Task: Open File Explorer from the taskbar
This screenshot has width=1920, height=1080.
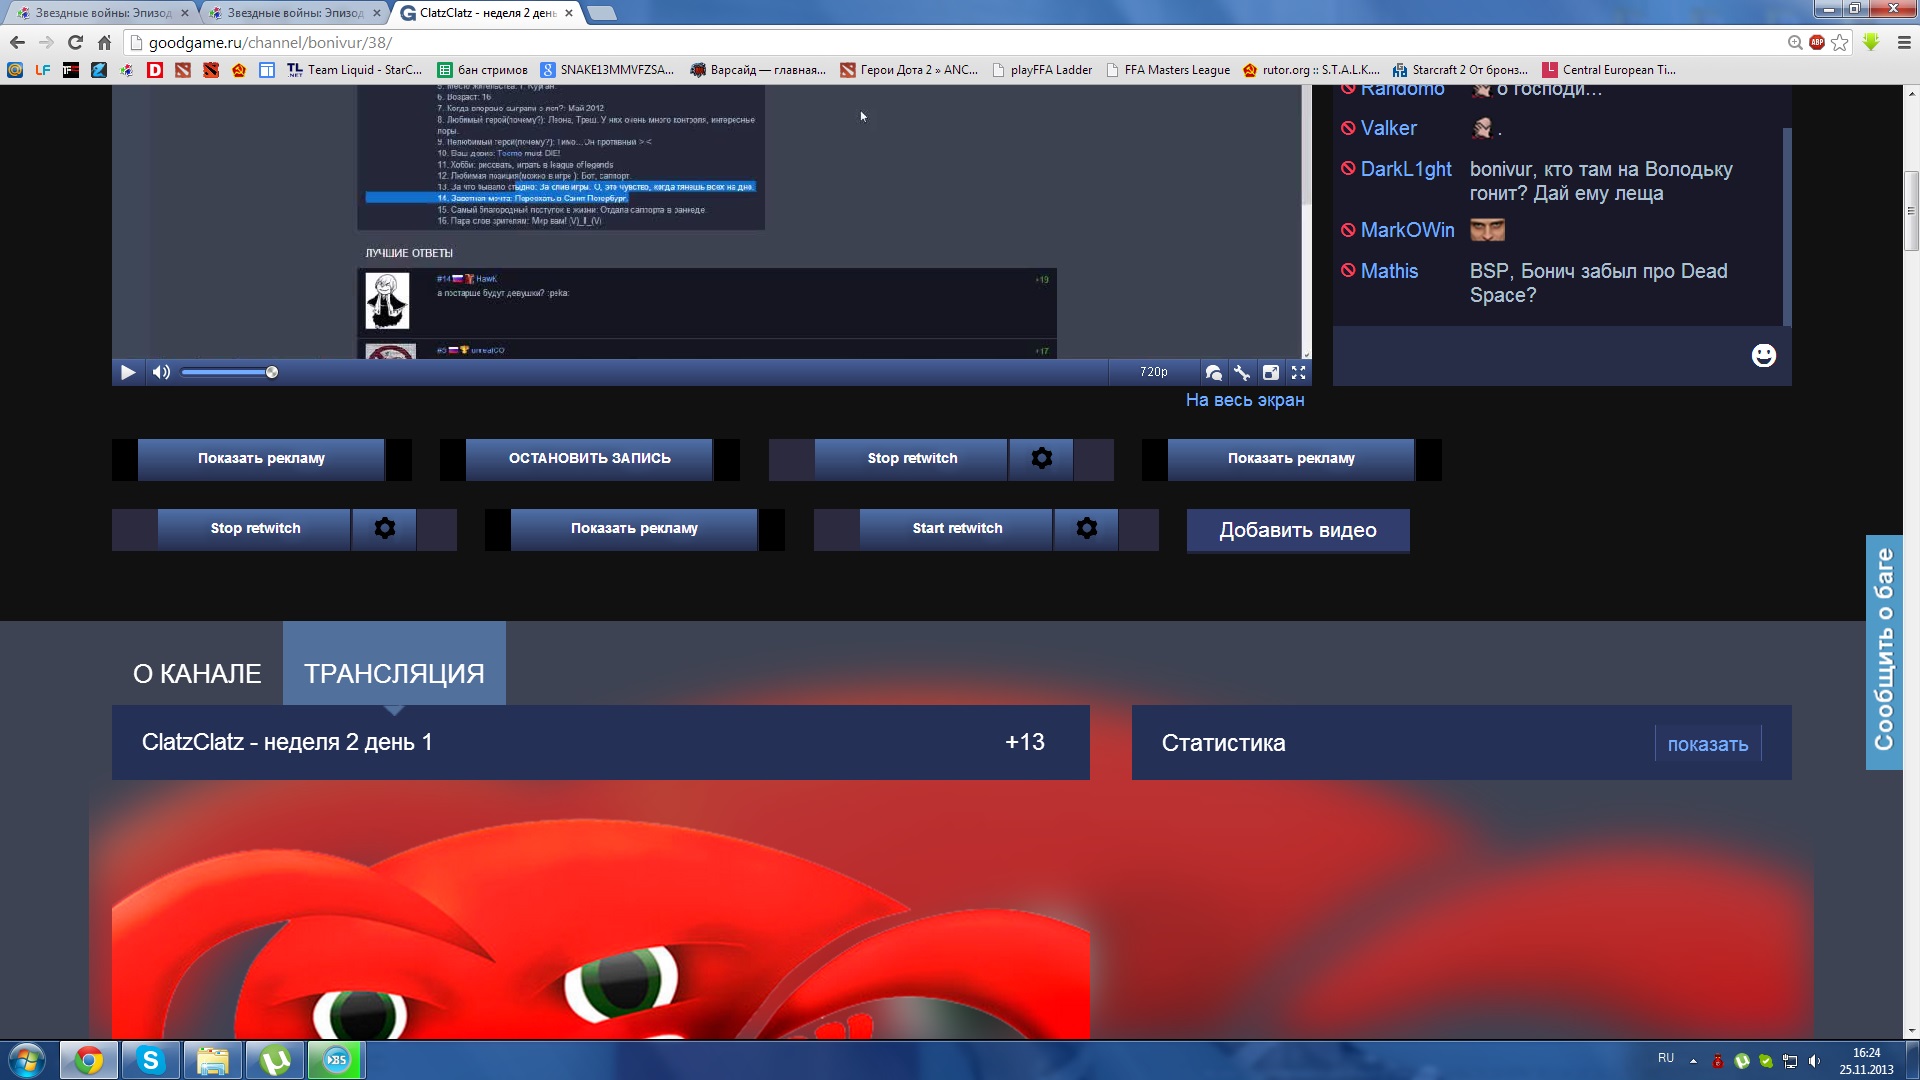Action: (212, 1060)
